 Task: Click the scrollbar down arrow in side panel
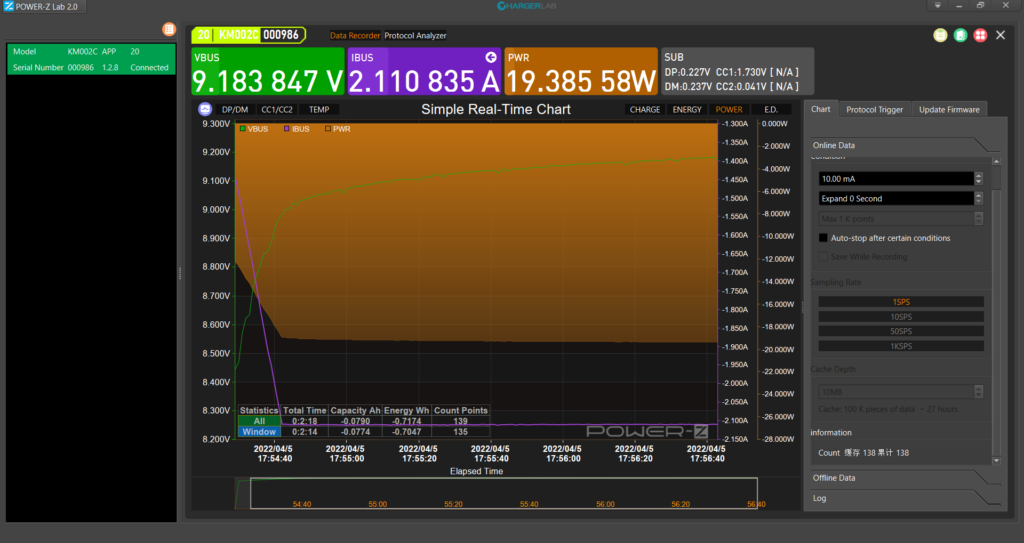tap(996, 461)
